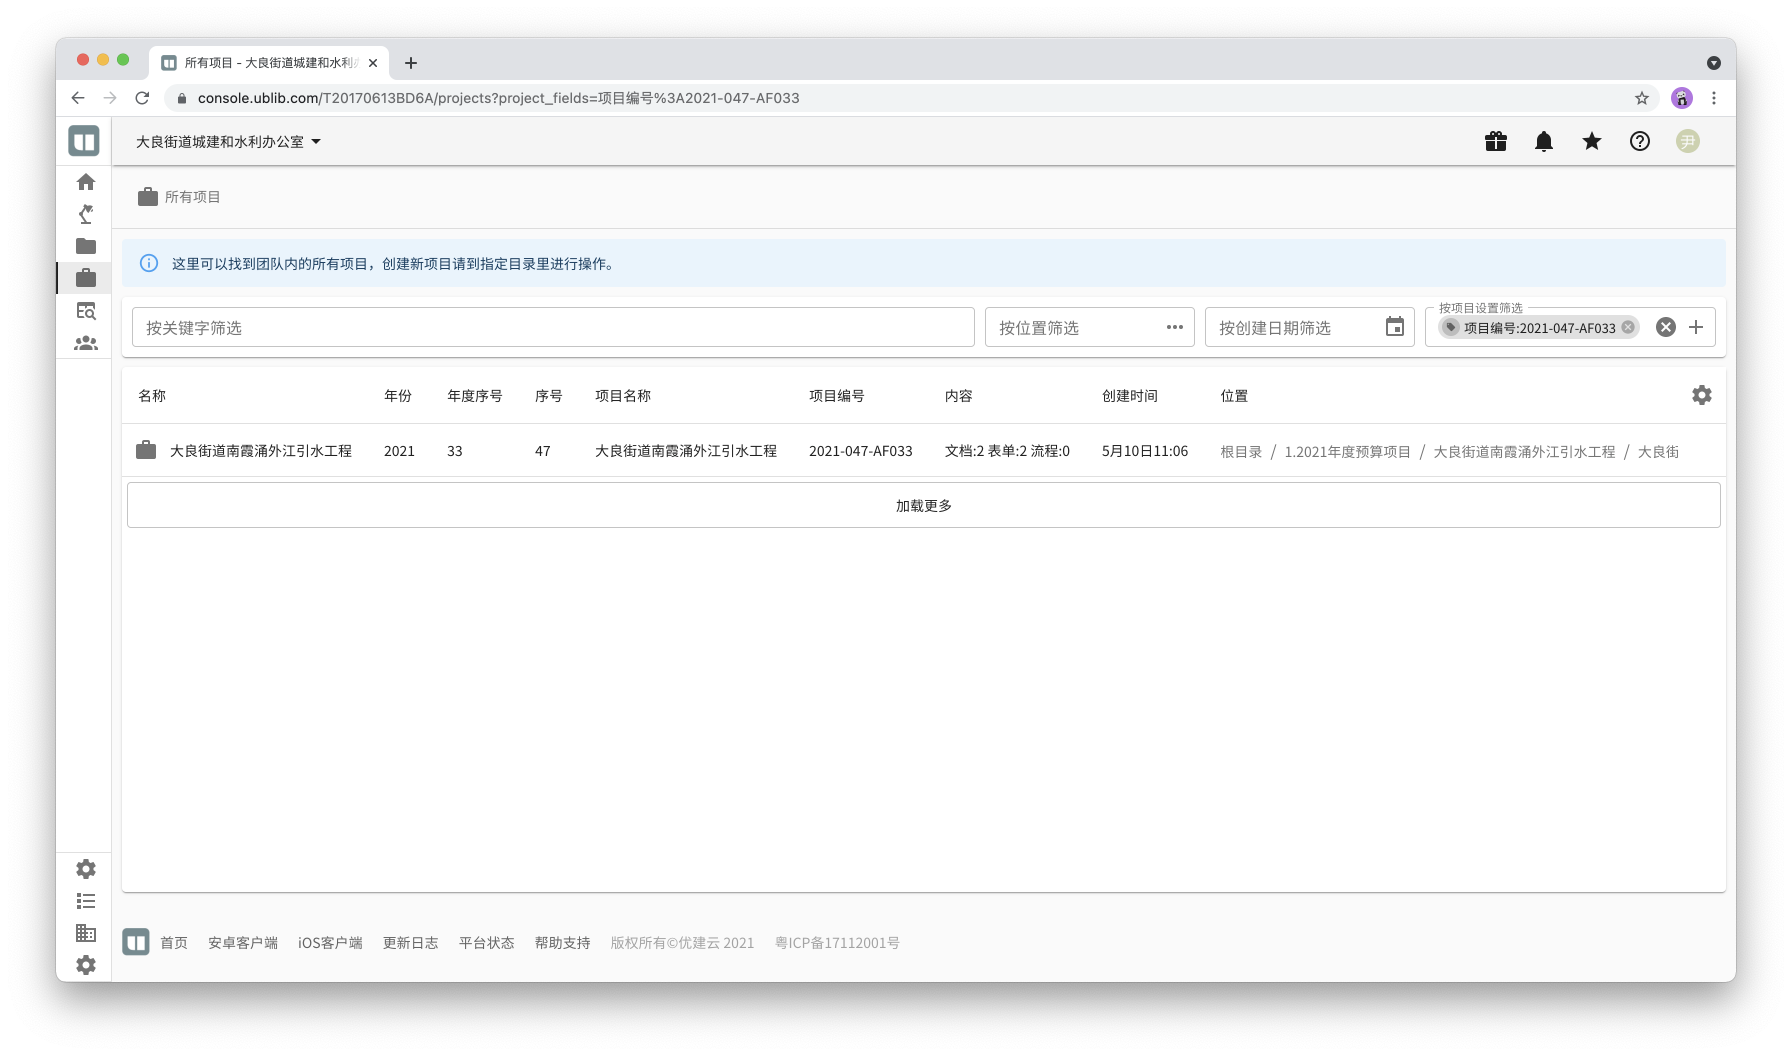Open starred favorites in header
This screenshot has width=1792, height=1056.
(x=1591, y=142)
